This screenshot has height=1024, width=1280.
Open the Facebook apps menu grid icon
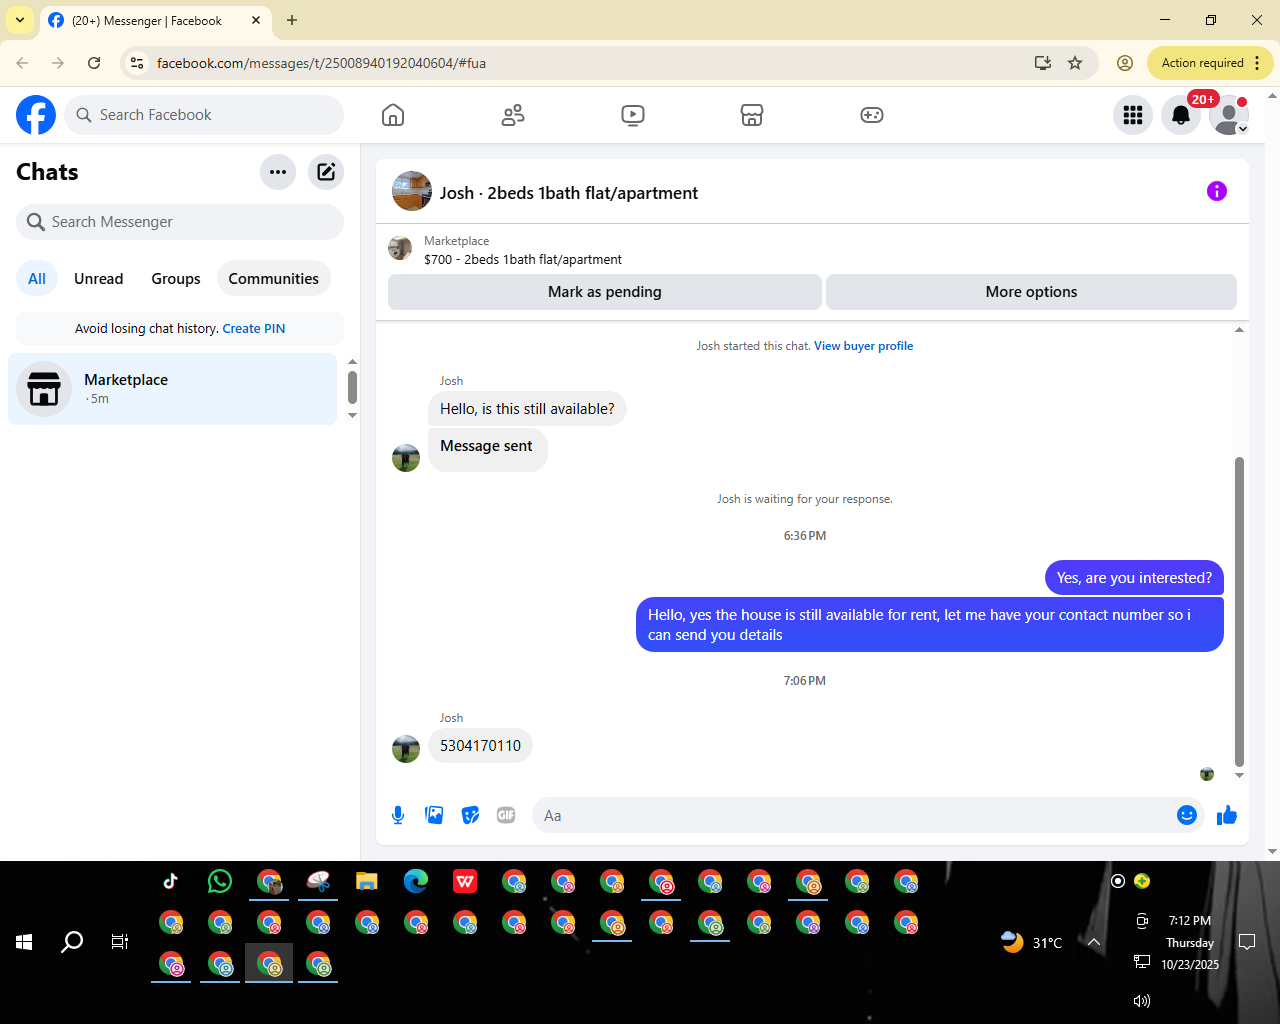click(1133, 115)
